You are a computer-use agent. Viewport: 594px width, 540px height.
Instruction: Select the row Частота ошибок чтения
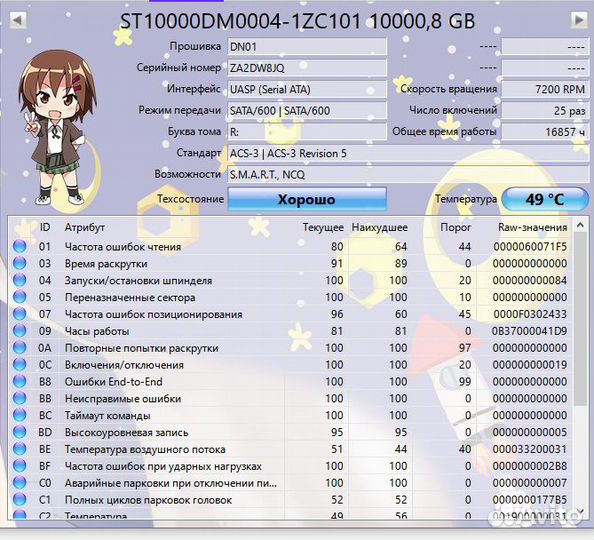tap(290, 247)
